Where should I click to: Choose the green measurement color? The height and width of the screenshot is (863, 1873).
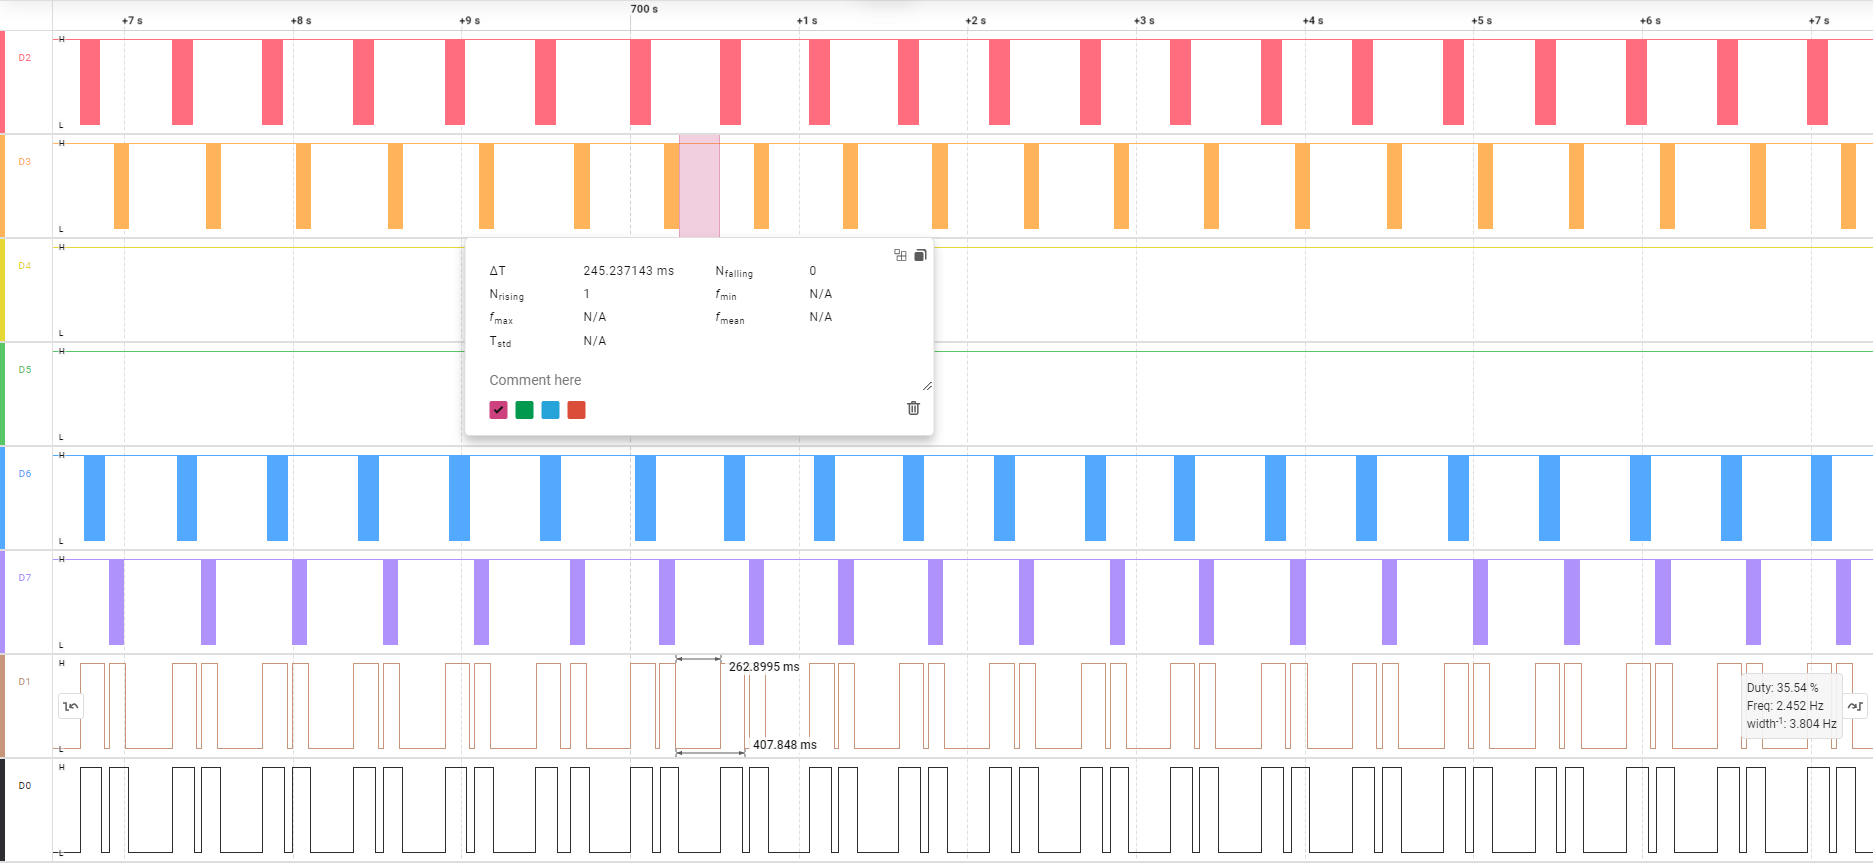click(x=524, y=410)
